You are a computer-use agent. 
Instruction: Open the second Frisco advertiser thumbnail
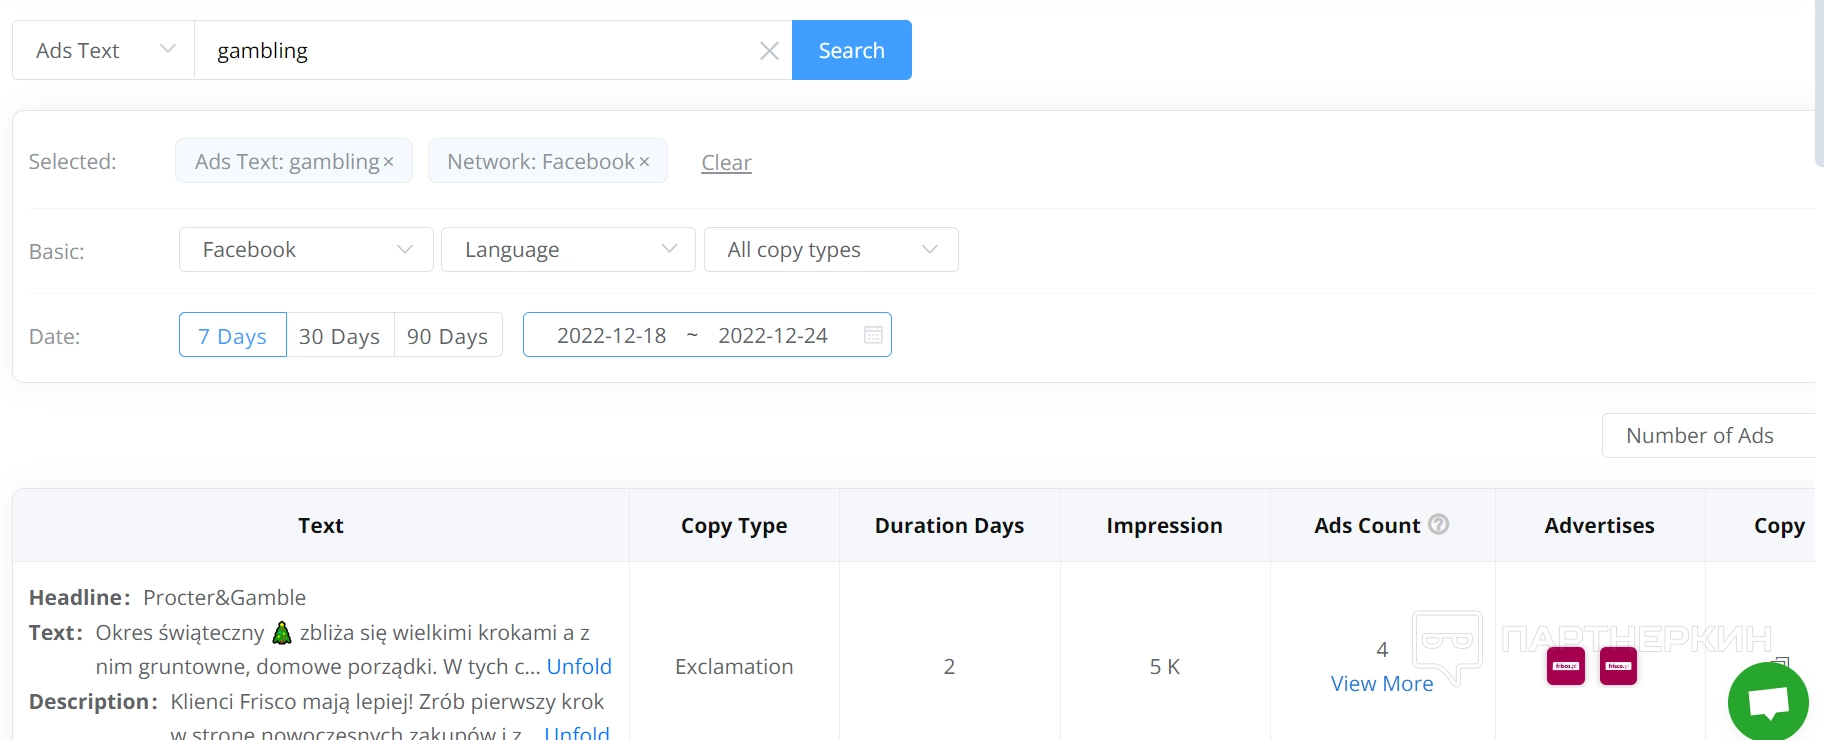pos(1617,666)
